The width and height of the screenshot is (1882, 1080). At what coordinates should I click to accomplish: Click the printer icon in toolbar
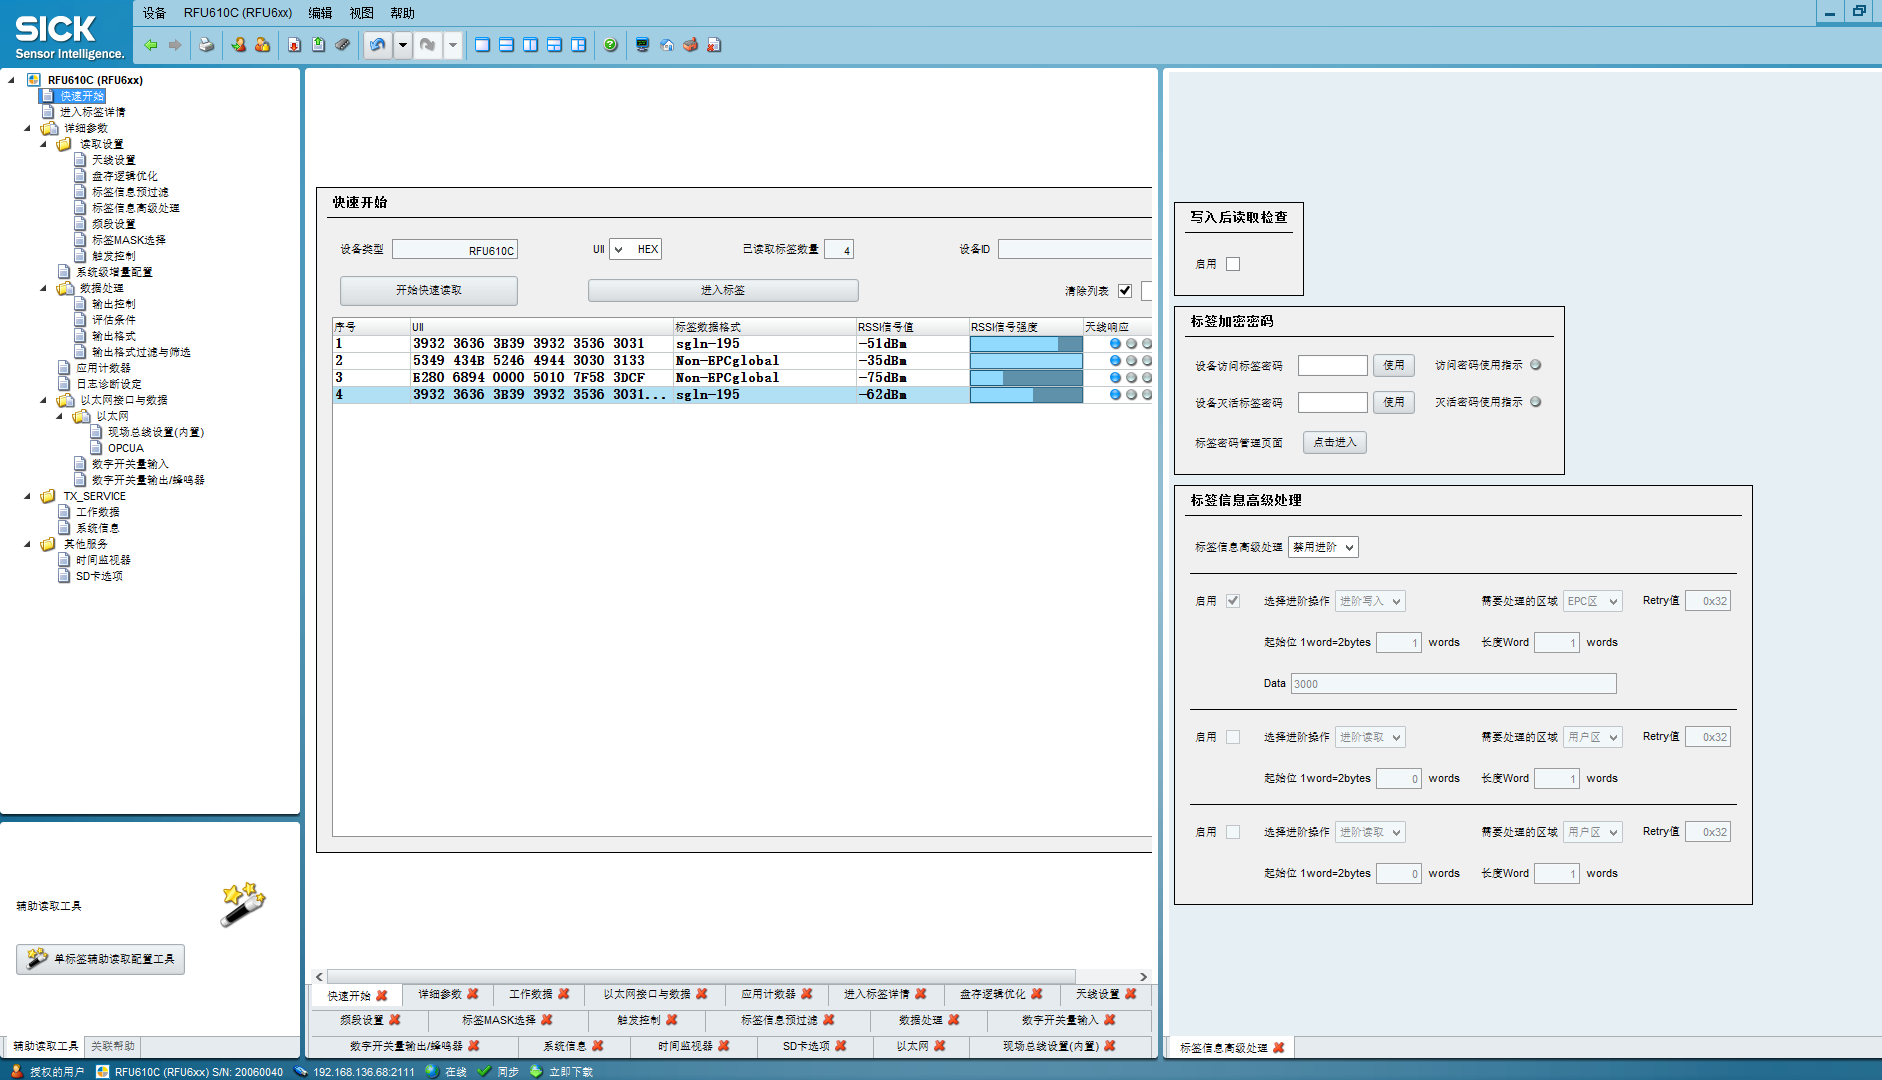click(x=206, y=45)
